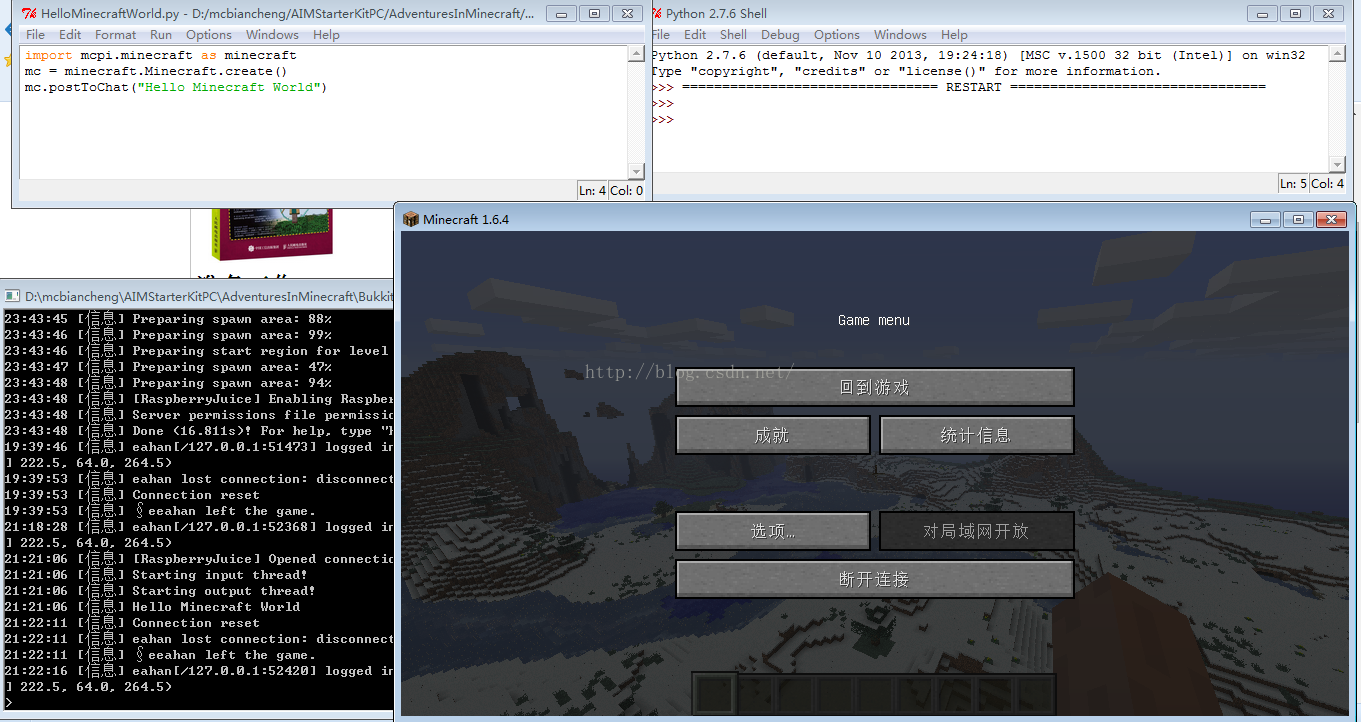Click 成就 achievements button
The width and height of the screenshot is (1361, 722).
(773, 435)
